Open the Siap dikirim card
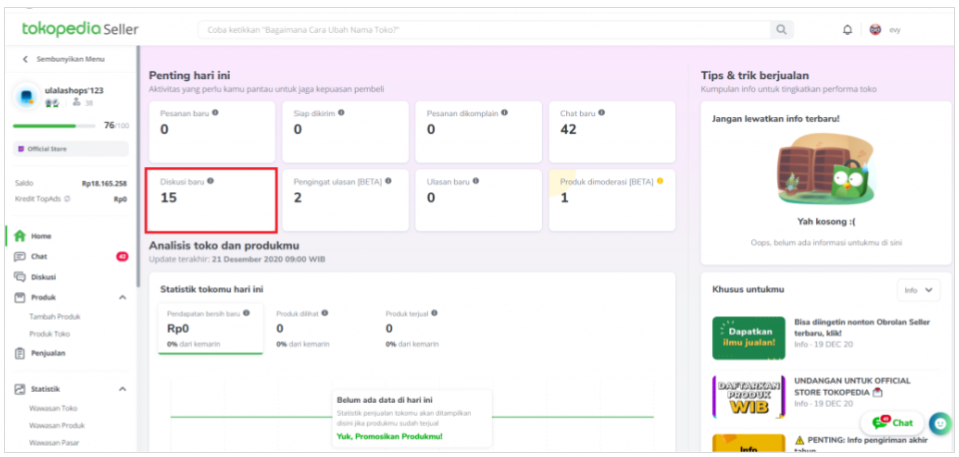The height and width of the screenshot is (457, 959). 345,132
